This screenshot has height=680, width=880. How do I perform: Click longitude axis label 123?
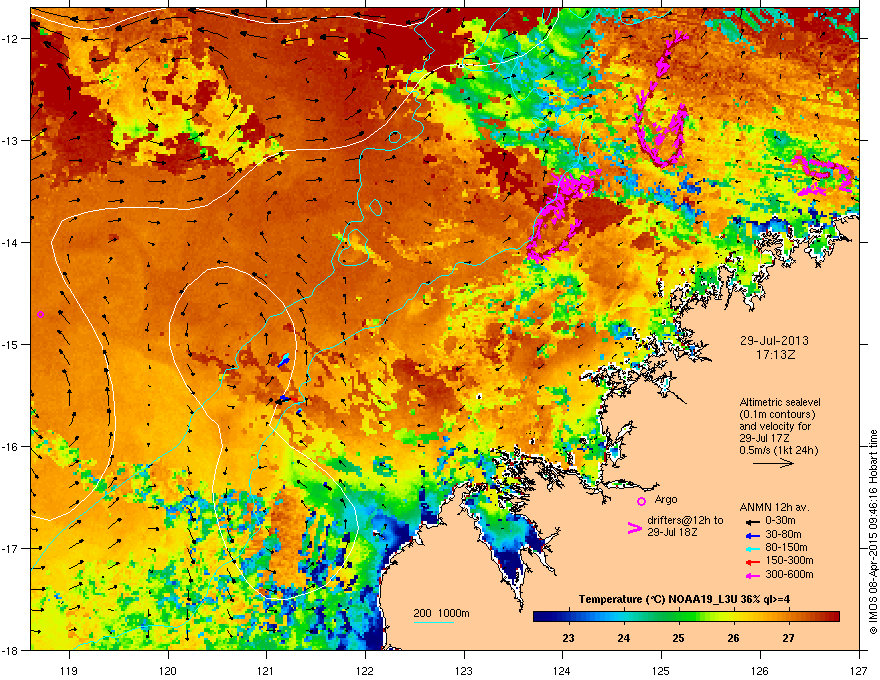click(x=464, y=670)
